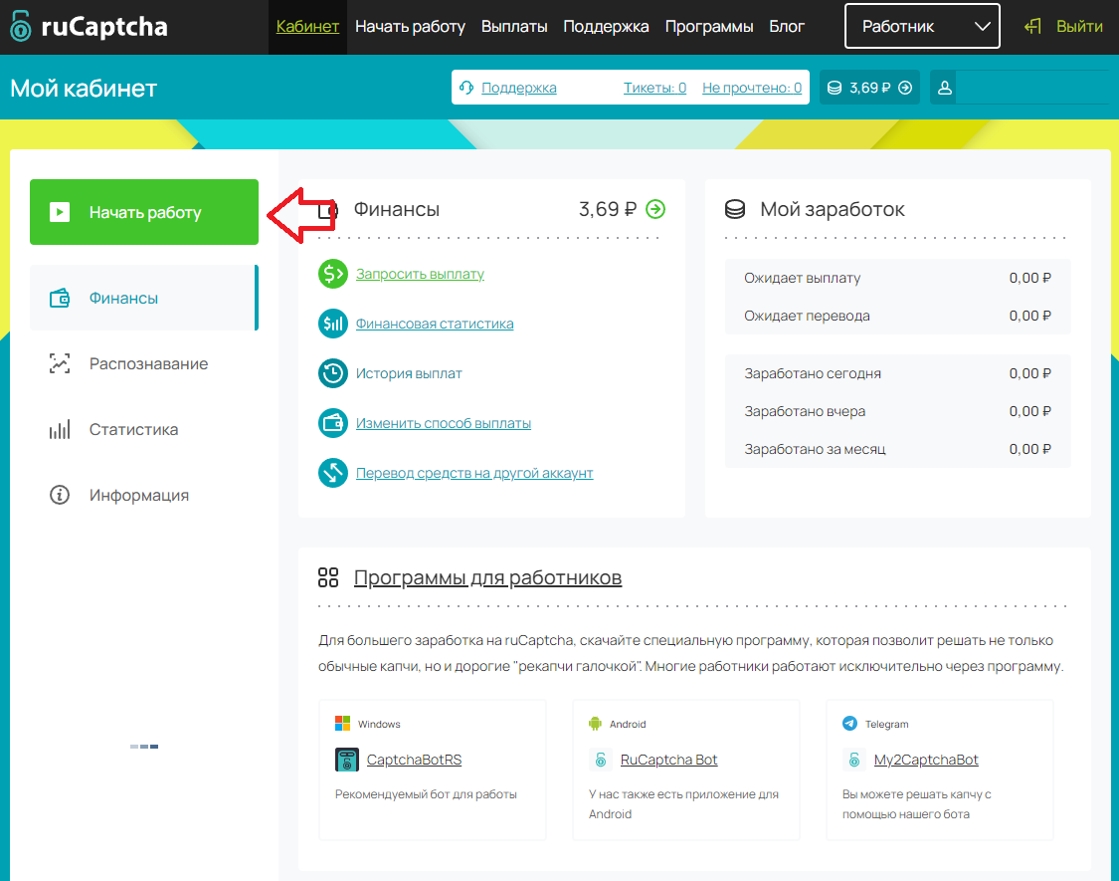This screenshot has height=881, width=1119.
Task: Click the four-squares programs grid icon
Action: pos(328,577)
